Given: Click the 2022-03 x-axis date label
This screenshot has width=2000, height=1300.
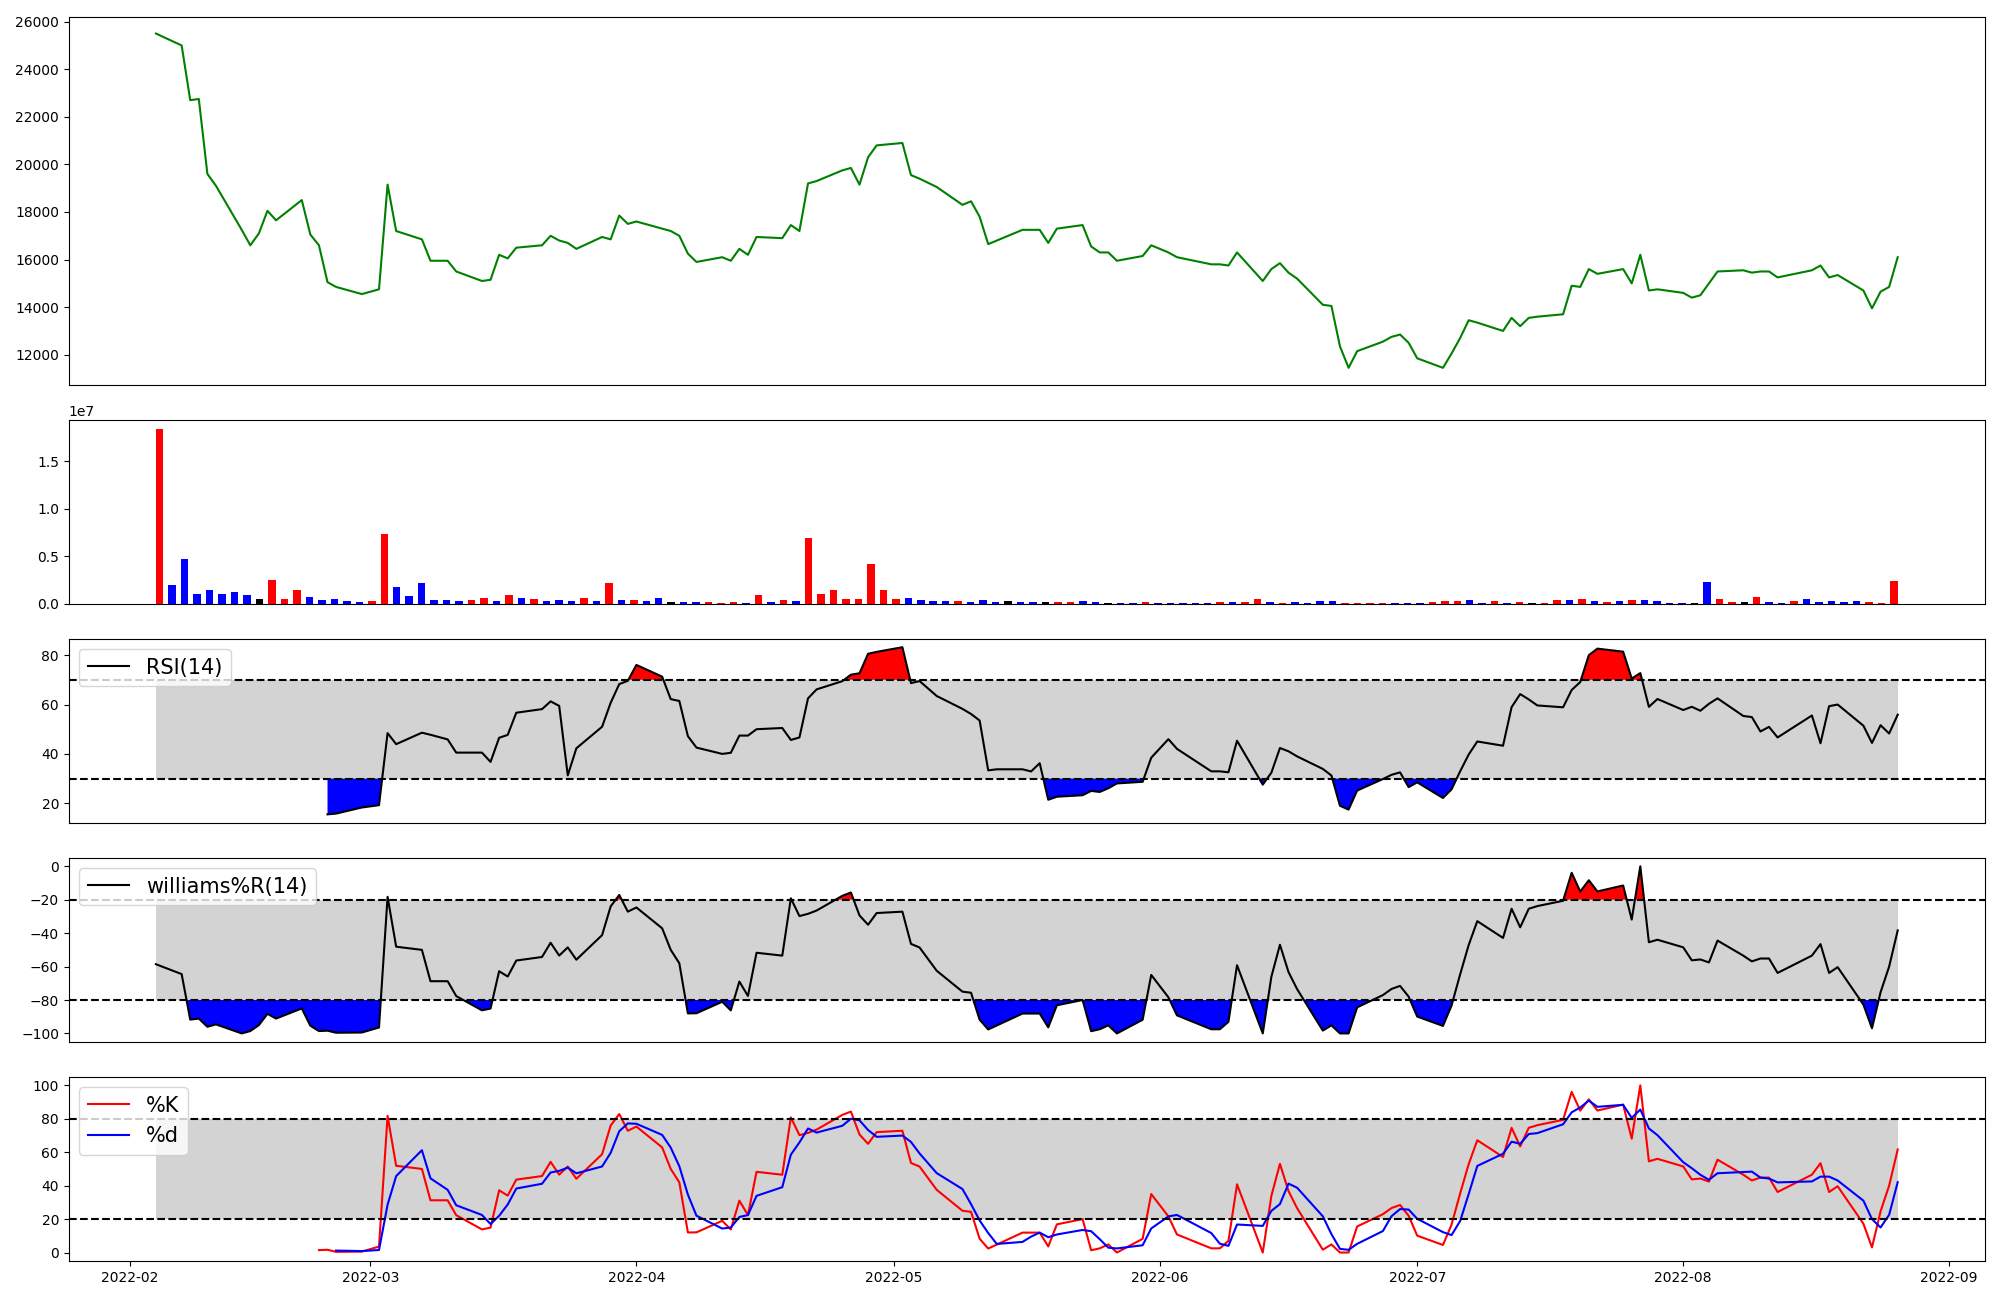Looking at the screenshot, I should click(x=371, y=1277).
